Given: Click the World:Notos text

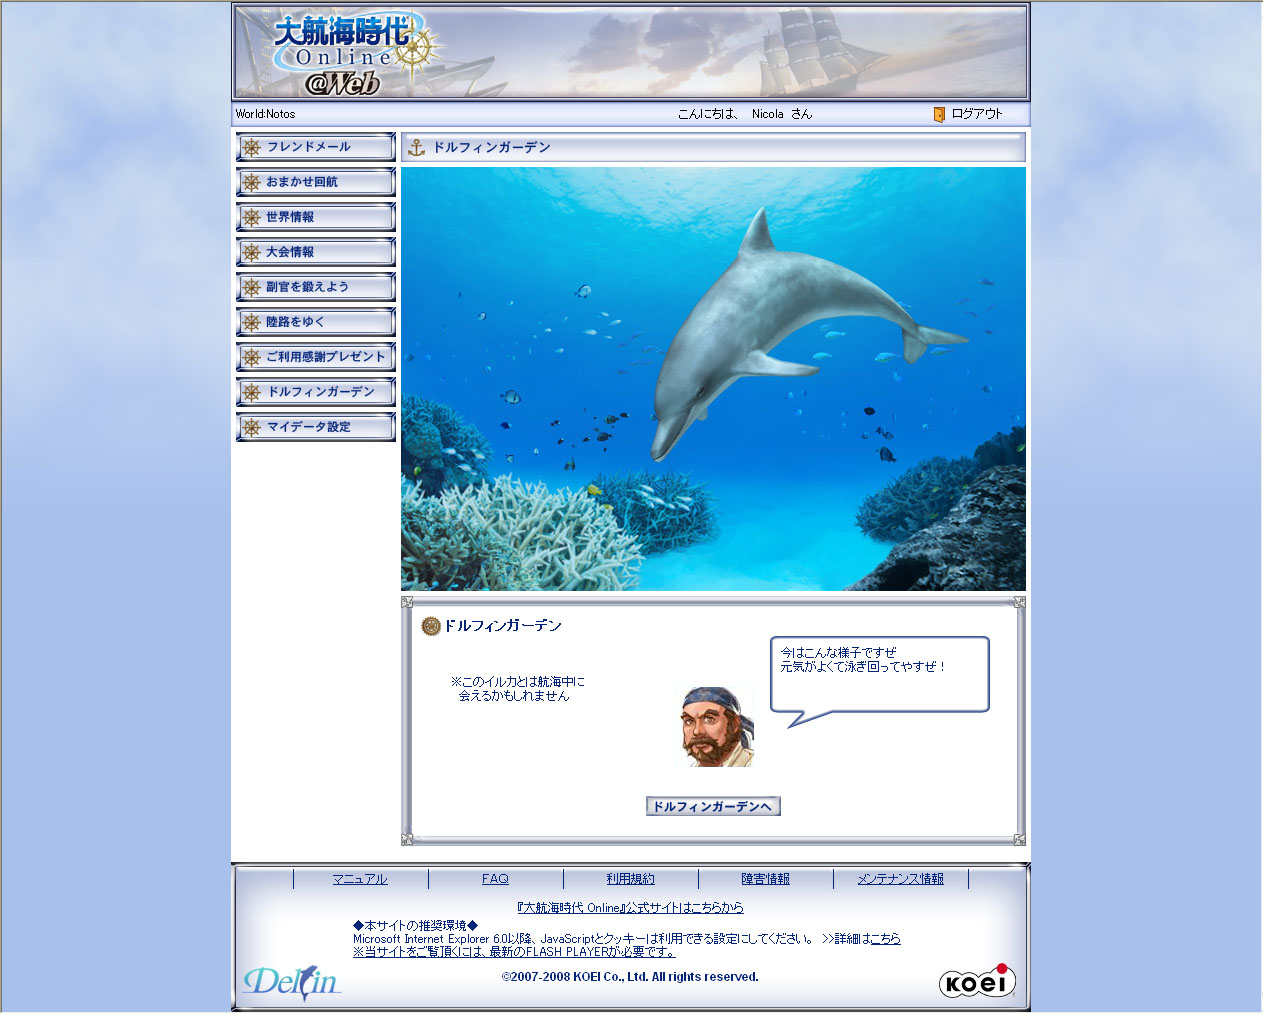Looking at the screenshot, I should pos(266,114).
